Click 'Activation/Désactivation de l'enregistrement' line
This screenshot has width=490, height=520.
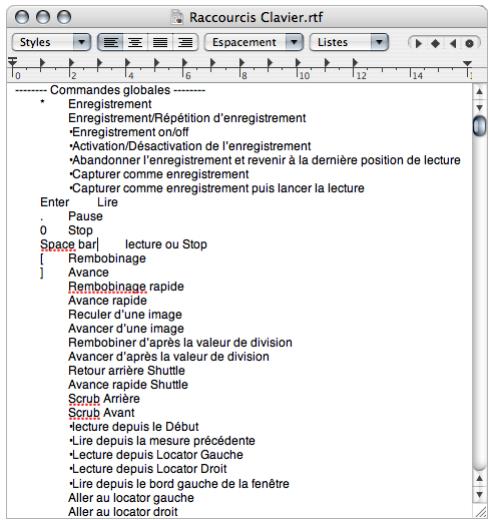(190, 146)
